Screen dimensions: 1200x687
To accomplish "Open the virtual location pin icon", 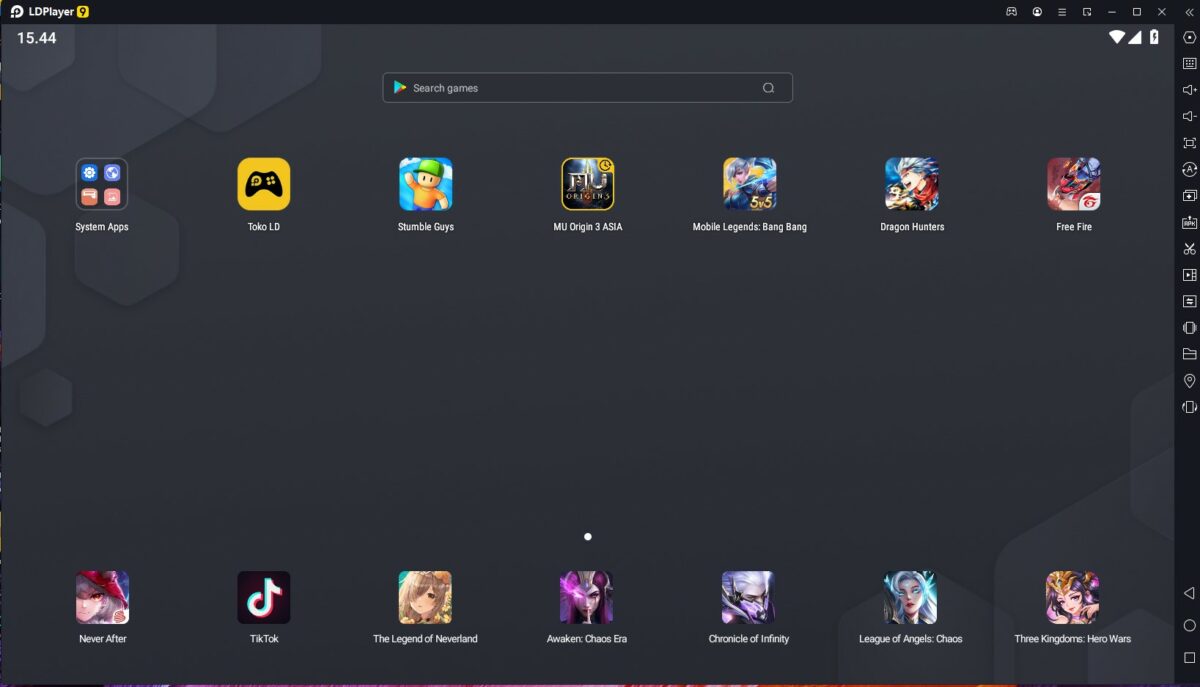I will point(1189,381).
